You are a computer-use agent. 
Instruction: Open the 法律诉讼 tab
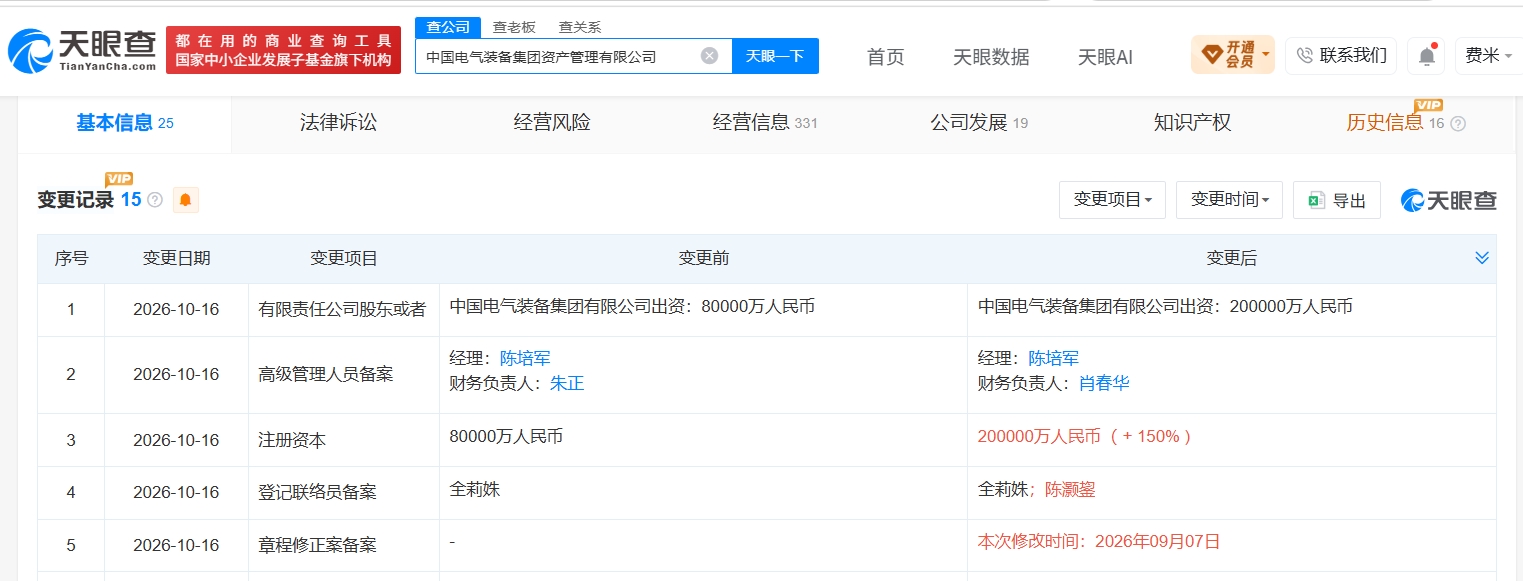tap(338, 123)
